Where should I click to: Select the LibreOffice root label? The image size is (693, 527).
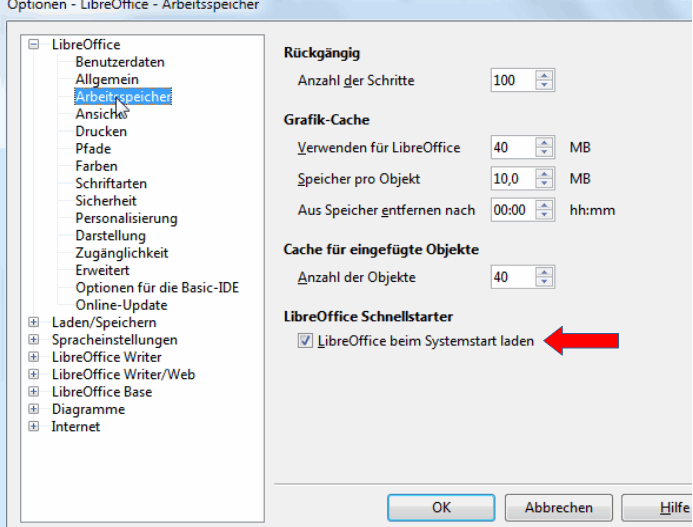click(x=86, y=45)
